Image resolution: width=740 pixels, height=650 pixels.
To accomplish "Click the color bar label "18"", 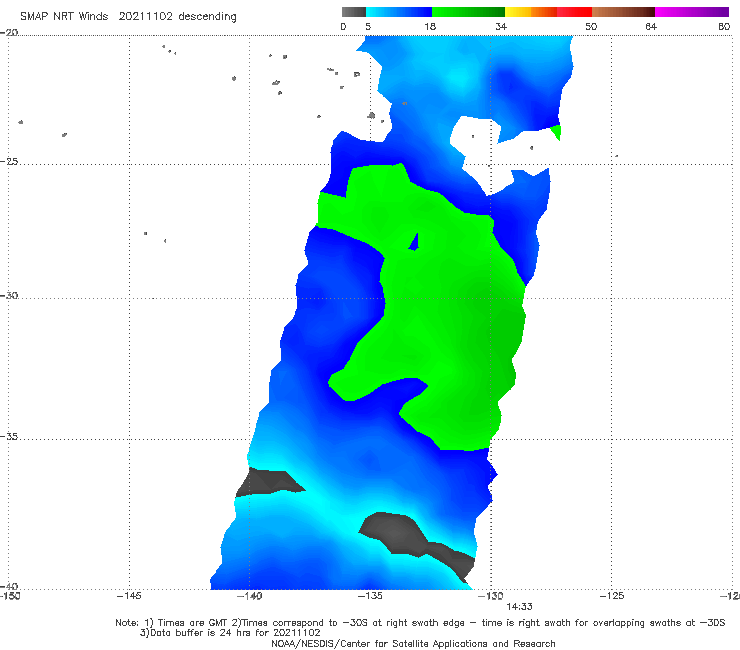I will pyautogui.click(x=430, y=26).
